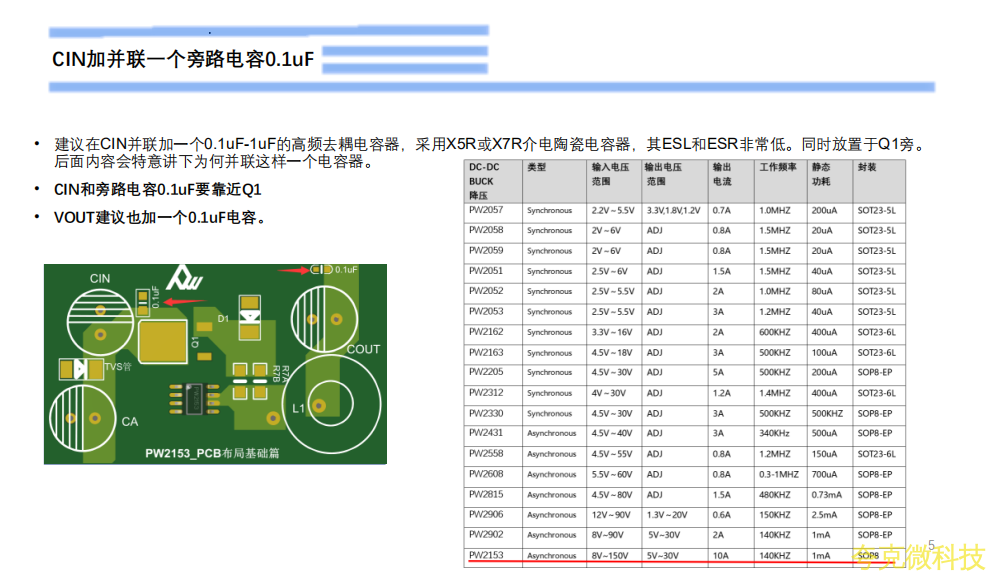Click the red arrow pointing at CIN bypass capacitor
The width and height of the screenshot is (991, 571).
coord(185,301)
